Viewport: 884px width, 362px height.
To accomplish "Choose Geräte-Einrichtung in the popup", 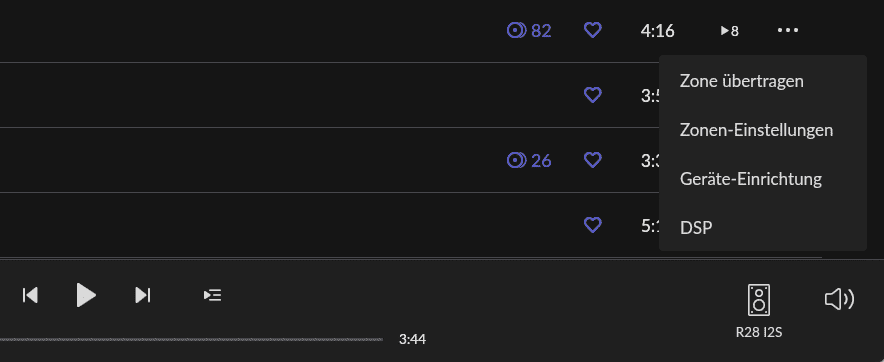I will (x=750, y=179).
